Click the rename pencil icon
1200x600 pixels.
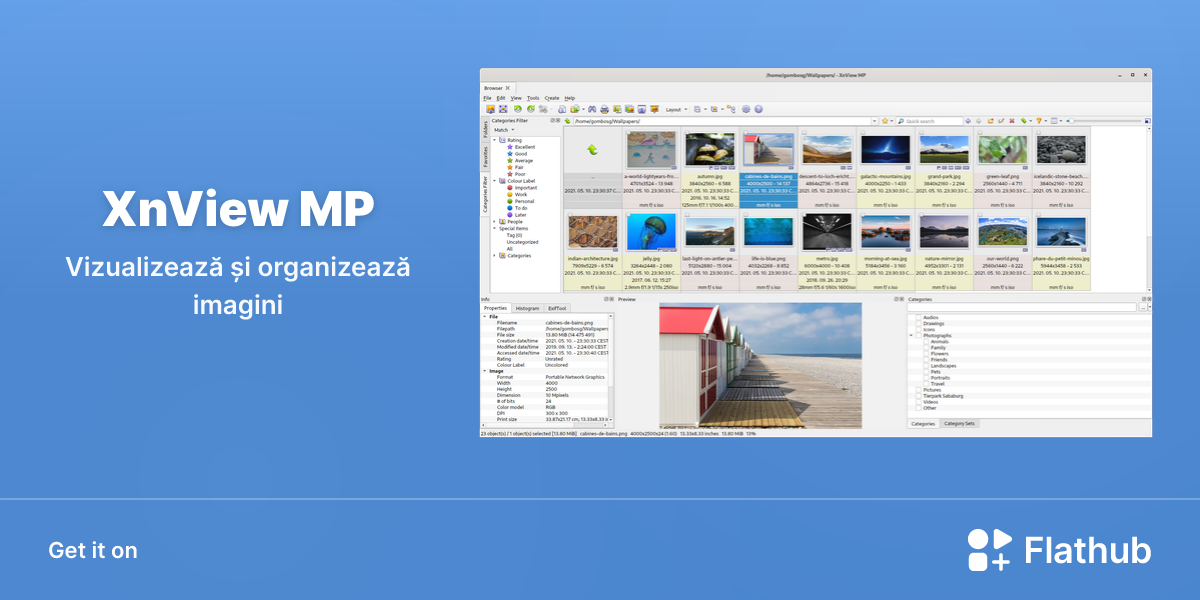[1001, 121]
